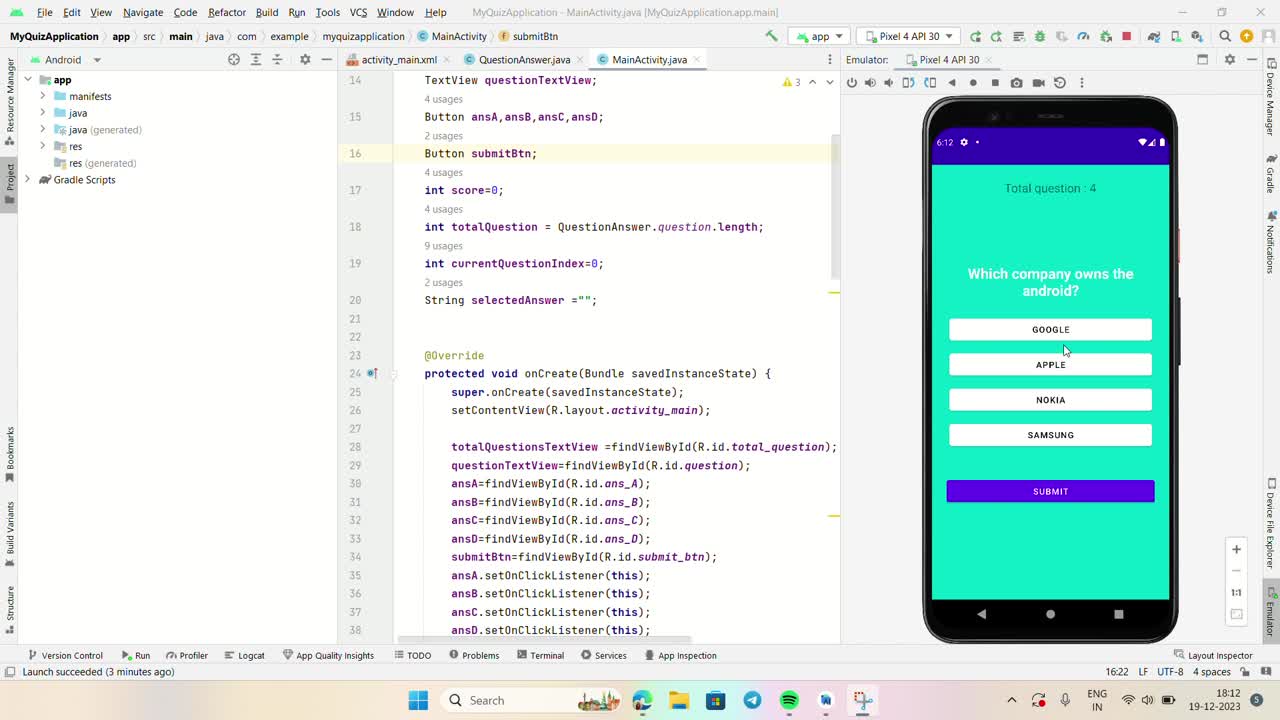Open SDK Manager icon in the main toolbar
The image size is (1280, 720).
pos(1197,36)
